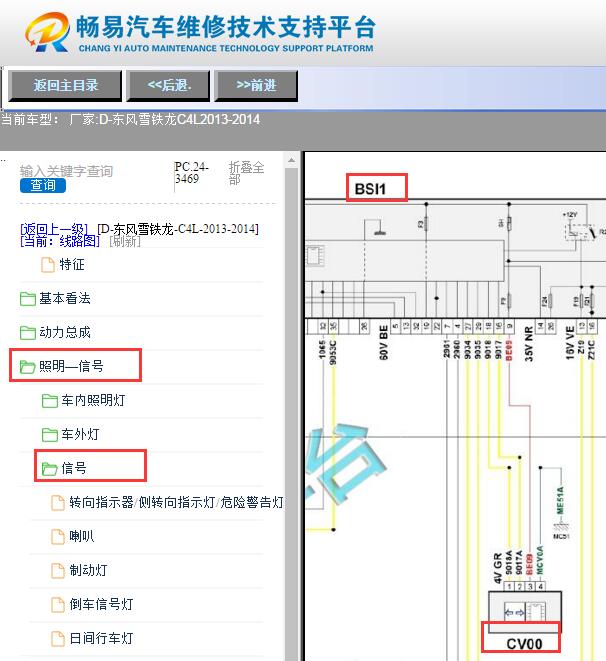606x661 pixels.
Task: Open the 返回上一级 link
Action: tap(54, 229)
